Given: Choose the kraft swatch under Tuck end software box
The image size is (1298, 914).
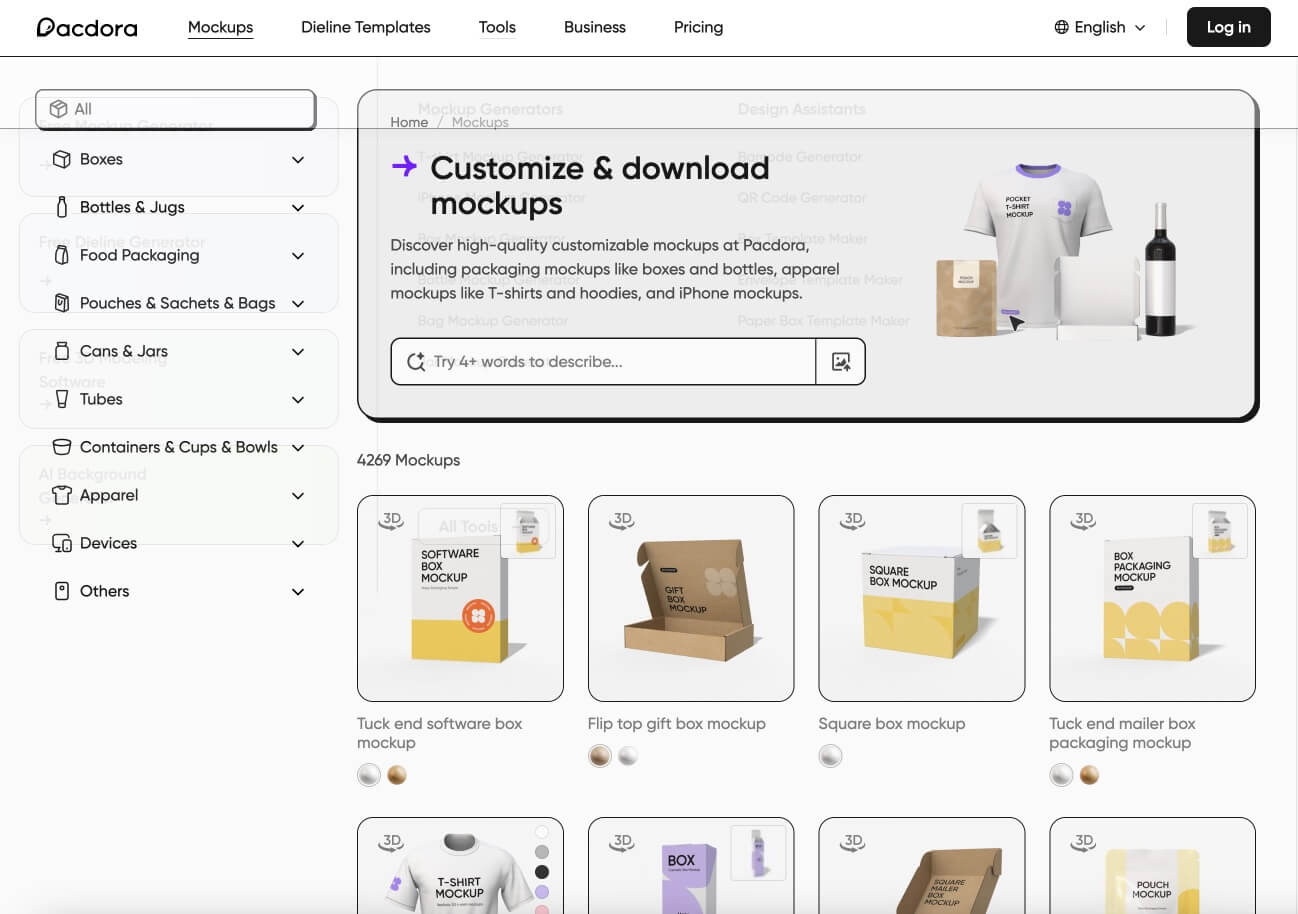Looking at the screenshot, I should pyautogui.click(x=397, y=775).
